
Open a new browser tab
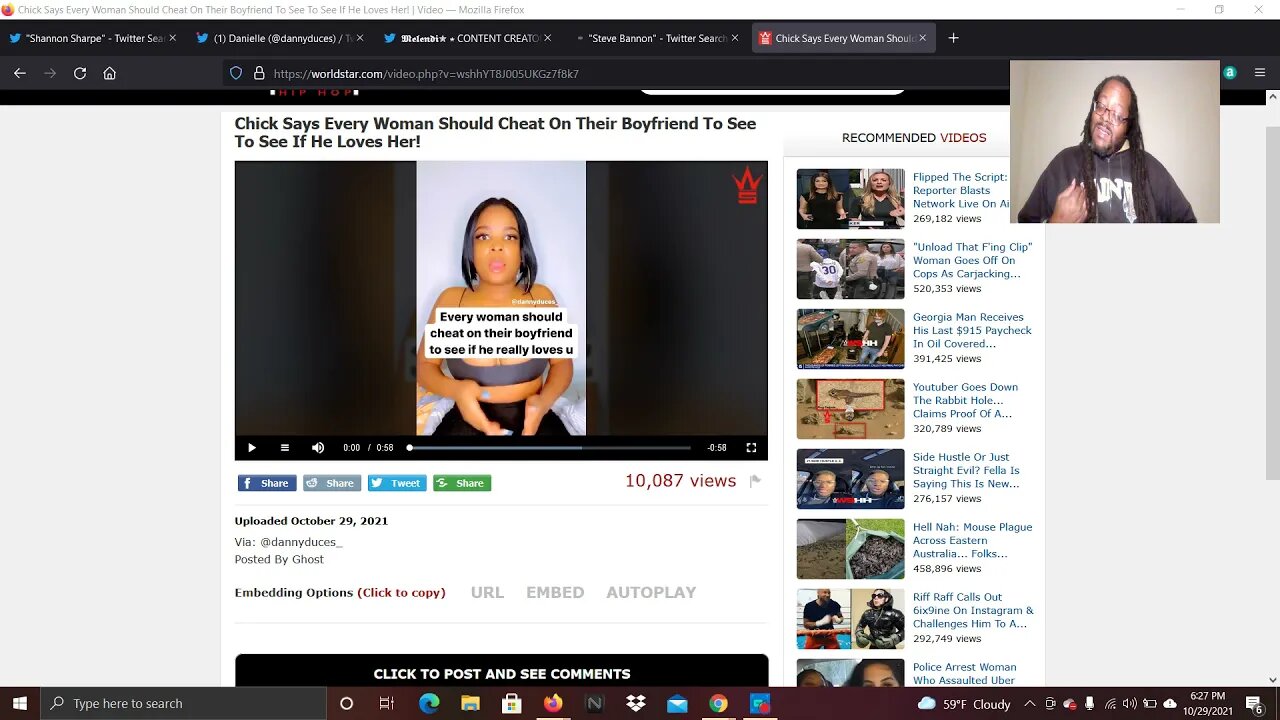953,38
